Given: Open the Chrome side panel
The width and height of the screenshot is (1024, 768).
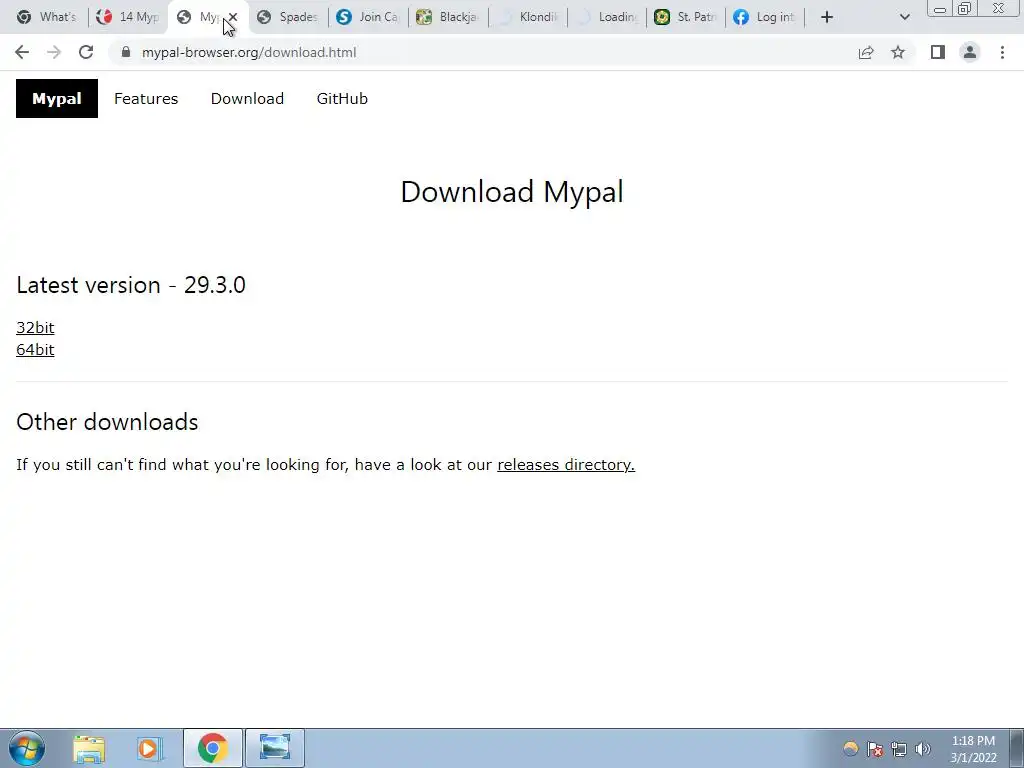Looking at the screenshot, I should [x=938, y=52].
